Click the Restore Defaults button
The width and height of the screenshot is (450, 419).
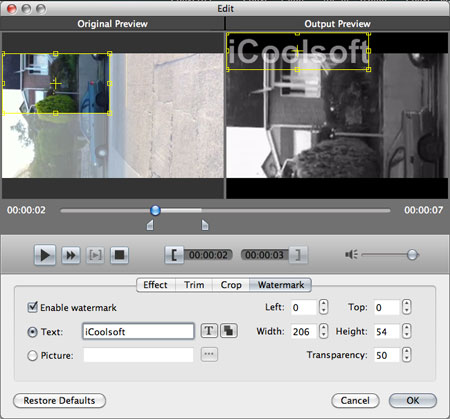click(59, 401)
